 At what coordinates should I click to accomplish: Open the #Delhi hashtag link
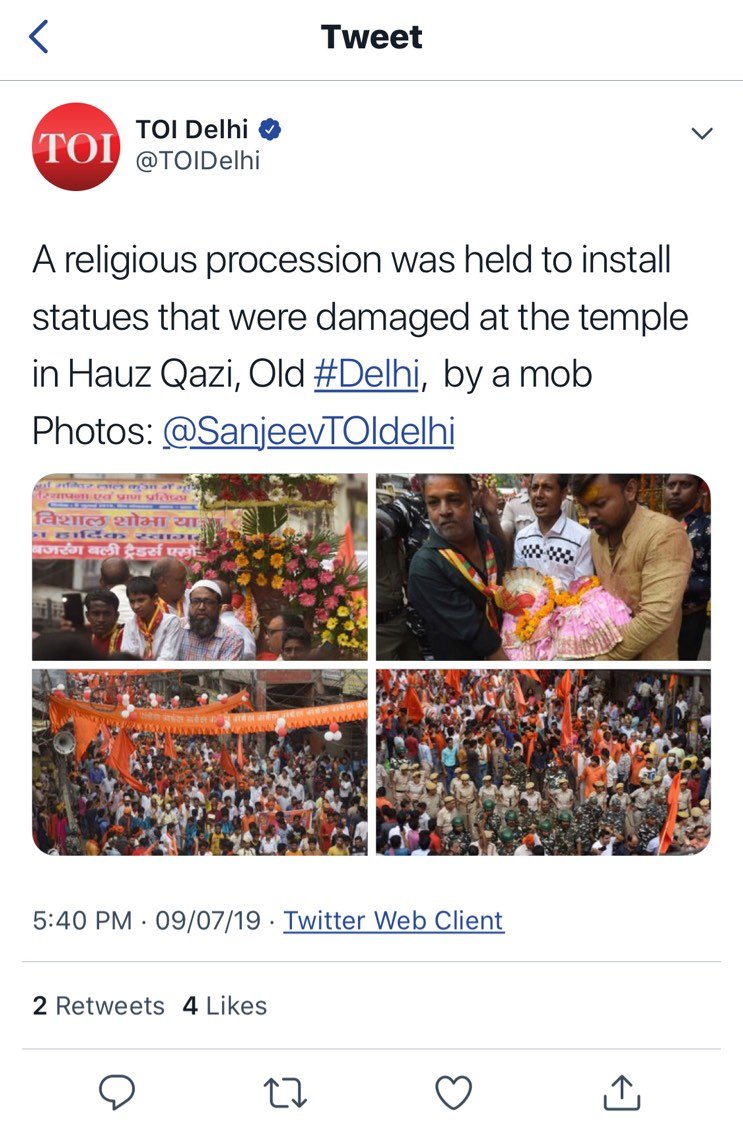366,375
